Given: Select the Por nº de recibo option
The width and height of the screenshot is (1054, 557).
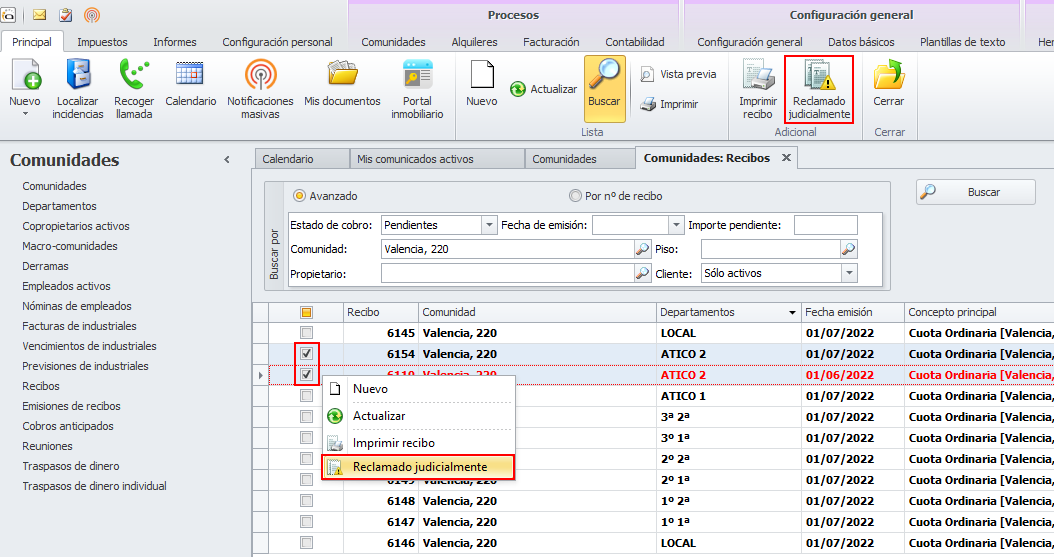Looking at the screenshot, I should click(575, 196).
